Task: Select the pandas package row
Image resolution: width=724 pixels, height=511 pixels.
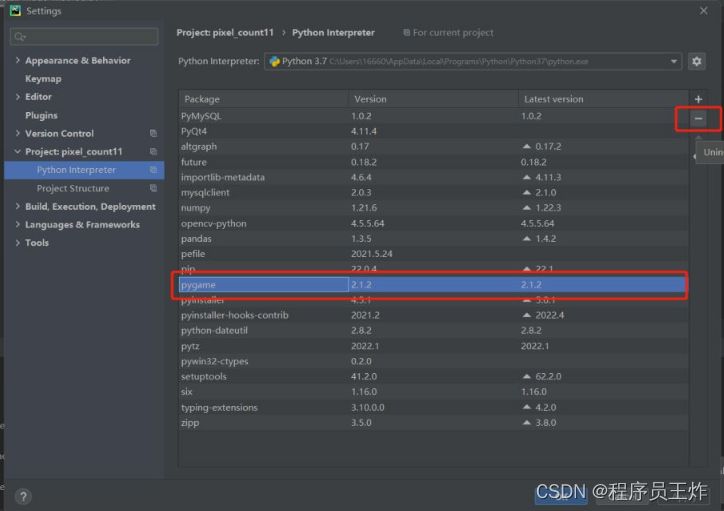Action: (x=433, y=239)
